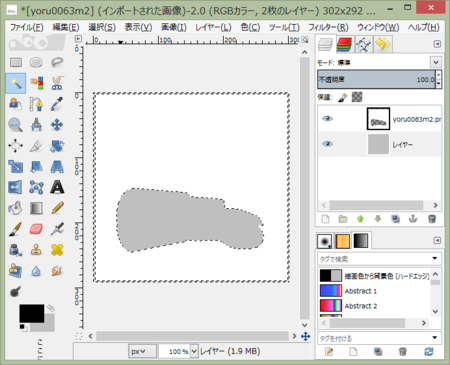Select the Ellipse Select tool
The width and height of the screenshot is (450, 365).
pyautogui.click(x=36, y=62)
